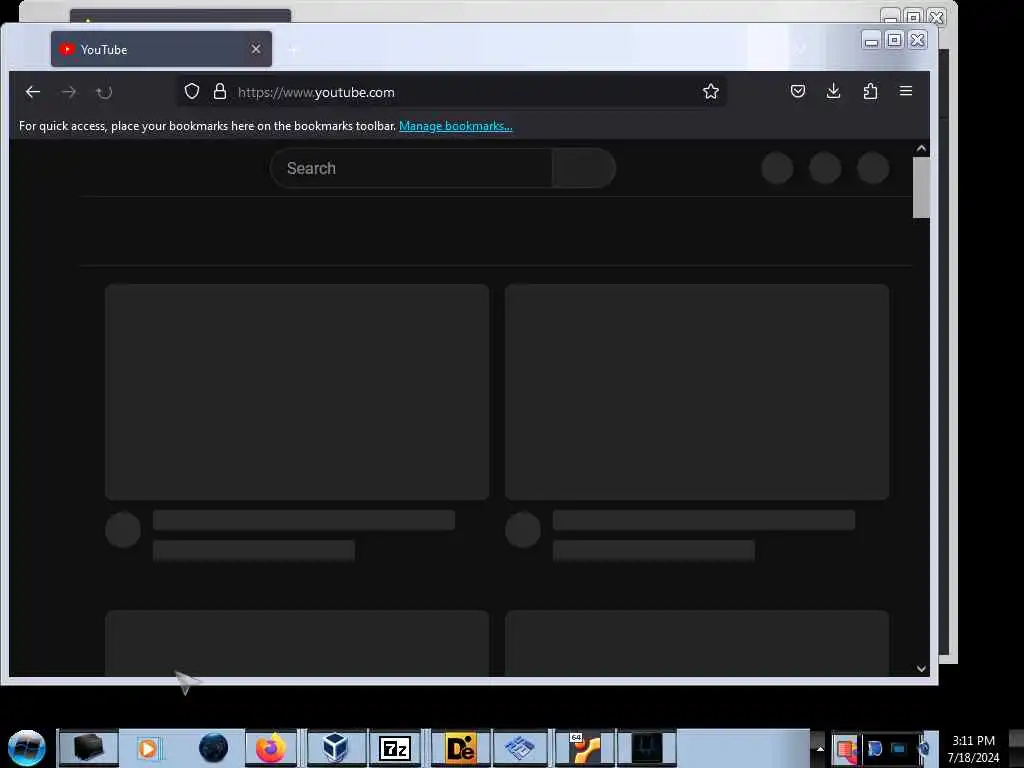Open the black box taskbar icon
The image size is (1024, 768).
click(88, 748)
